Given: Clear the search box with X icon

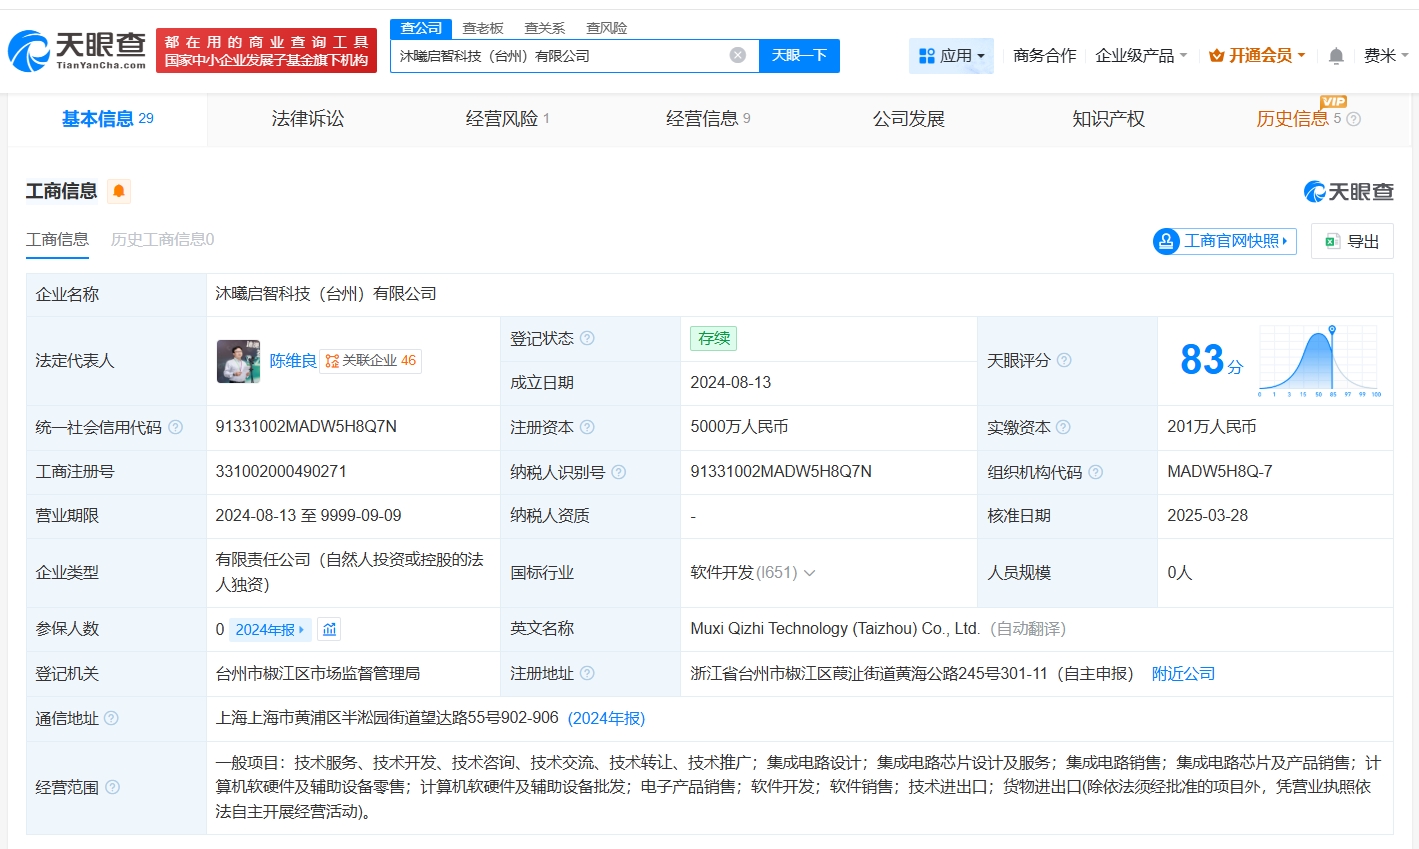Looking at the screenshot, I should 738,55.
